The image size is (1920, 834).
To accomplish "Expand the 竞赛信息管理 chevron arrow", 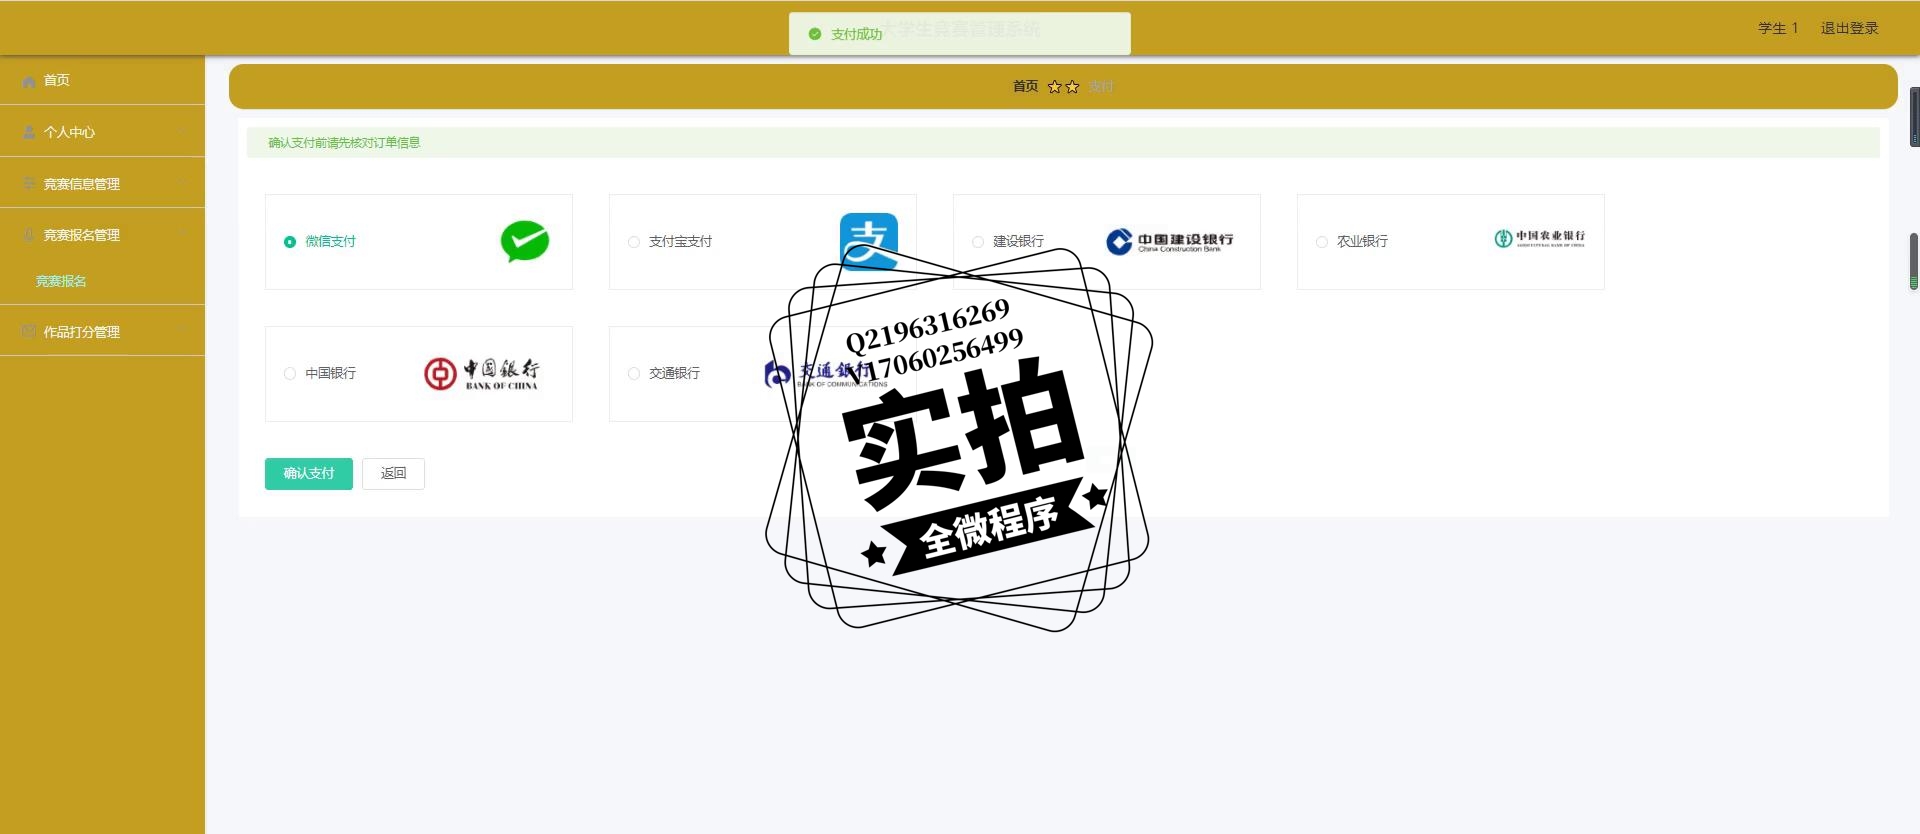I will (x=182, y=183).
